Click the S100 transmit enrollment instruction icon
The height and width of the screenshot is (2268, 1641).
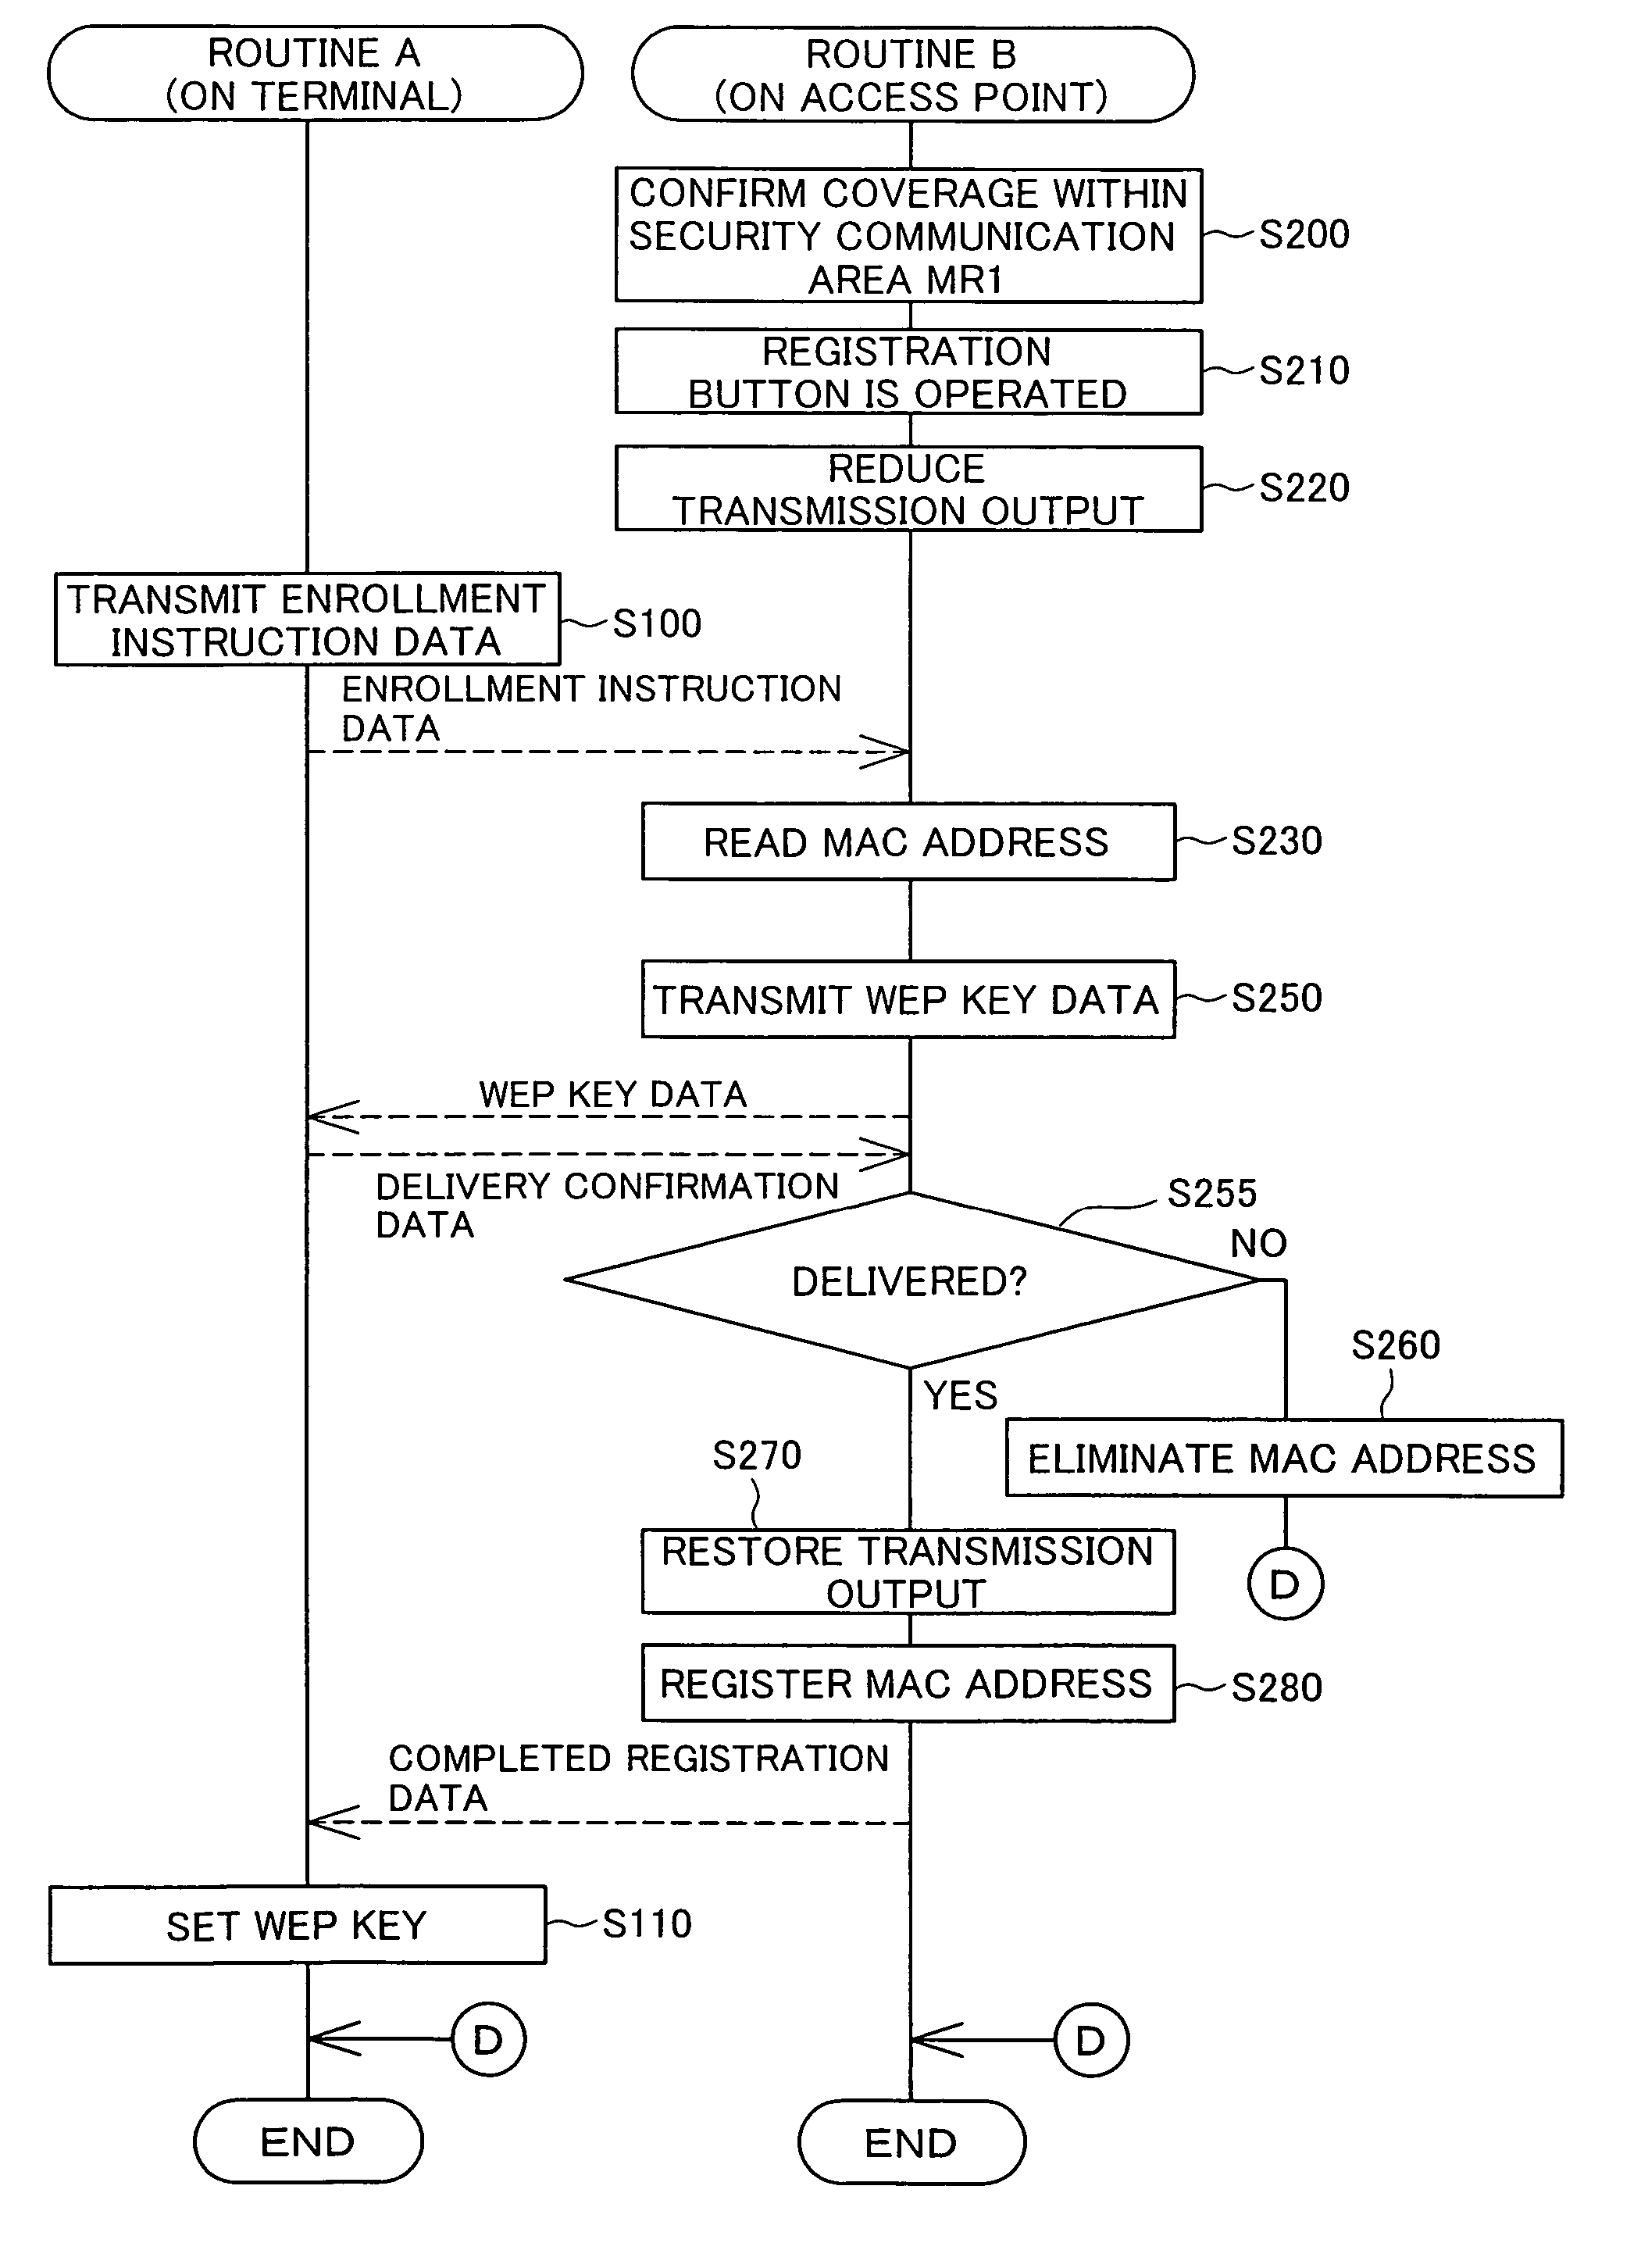pos(266,598)
